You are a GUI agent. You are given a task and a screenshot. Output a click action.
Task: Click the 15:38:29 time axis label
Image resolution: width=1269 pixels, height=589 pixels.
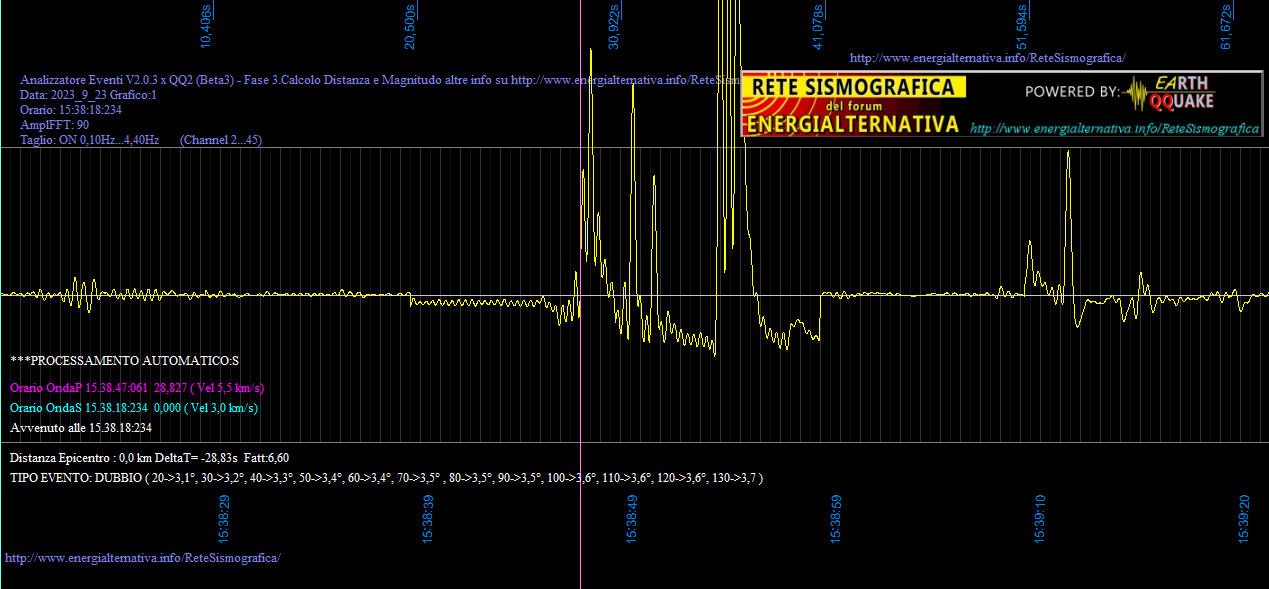click(225, 518)
